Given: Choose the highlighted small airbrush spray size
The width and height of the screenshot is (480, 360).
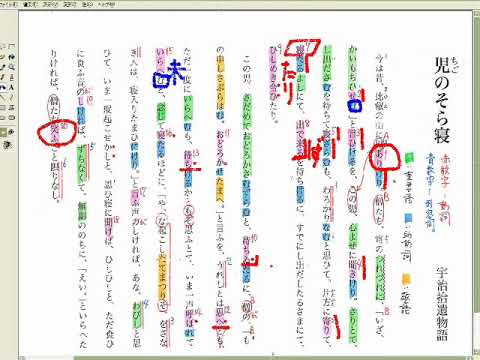Looking at the screenshot, I should point(3,132).
